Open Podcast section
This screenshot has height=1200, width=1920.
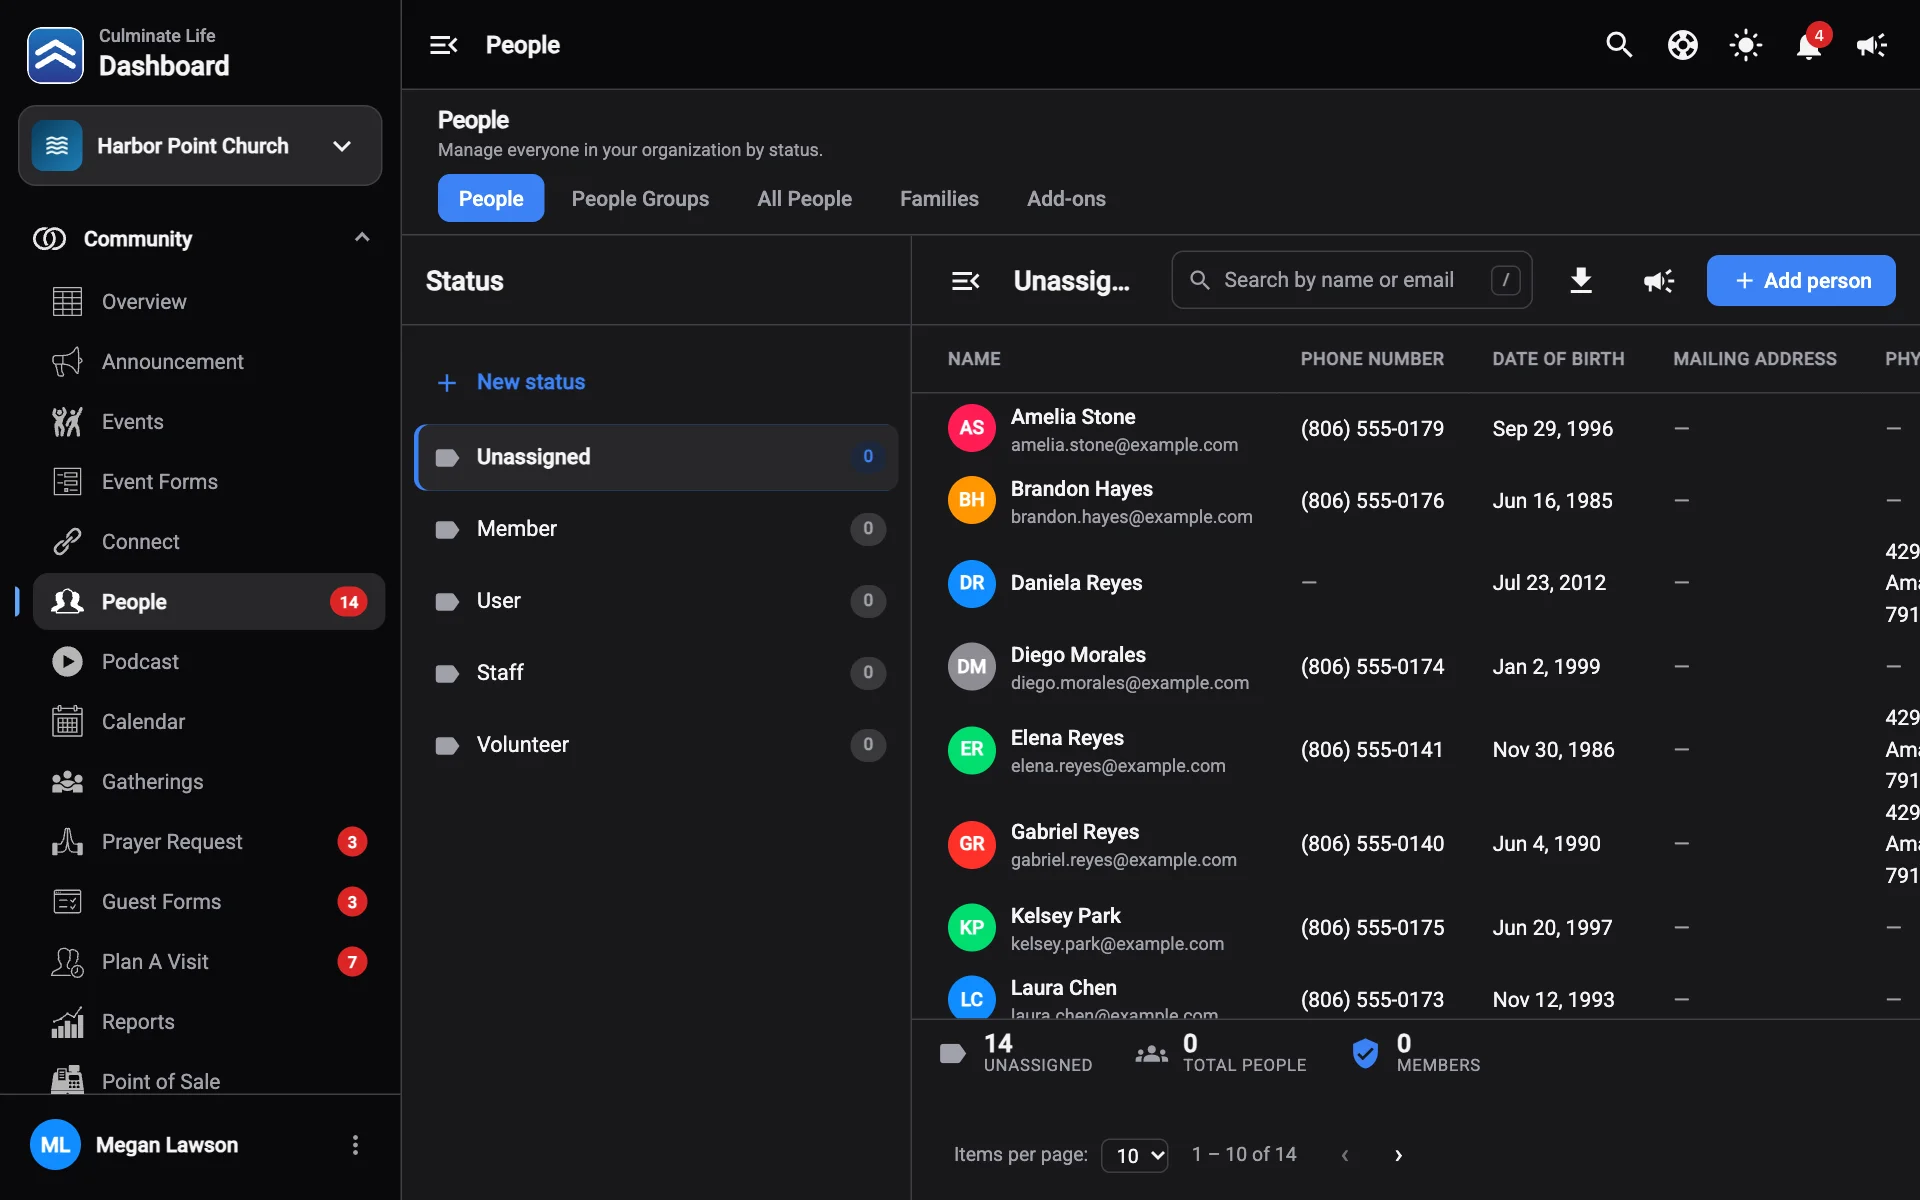(x=209, y=662)
